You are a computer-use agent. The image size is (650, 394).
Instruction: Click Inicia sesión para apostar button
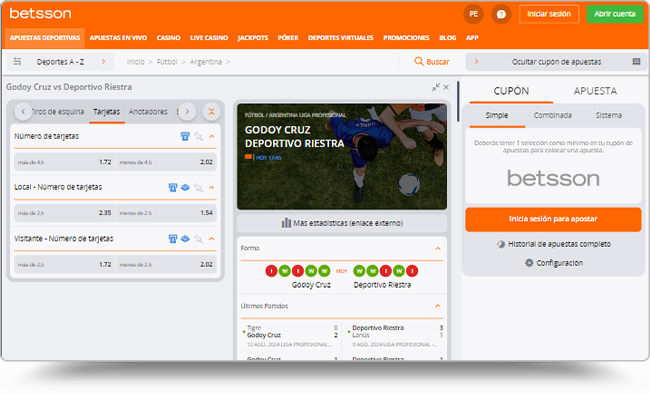coord(553,219)
